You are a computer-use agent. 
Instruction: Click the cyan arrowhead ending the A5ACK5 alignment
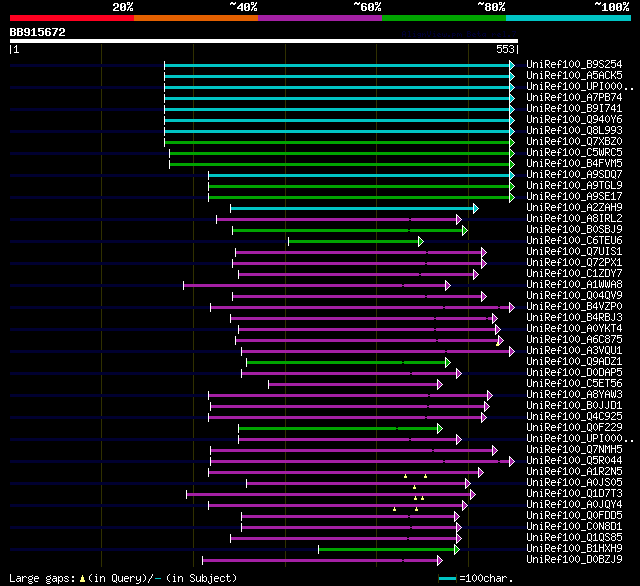tap(512, 76)
